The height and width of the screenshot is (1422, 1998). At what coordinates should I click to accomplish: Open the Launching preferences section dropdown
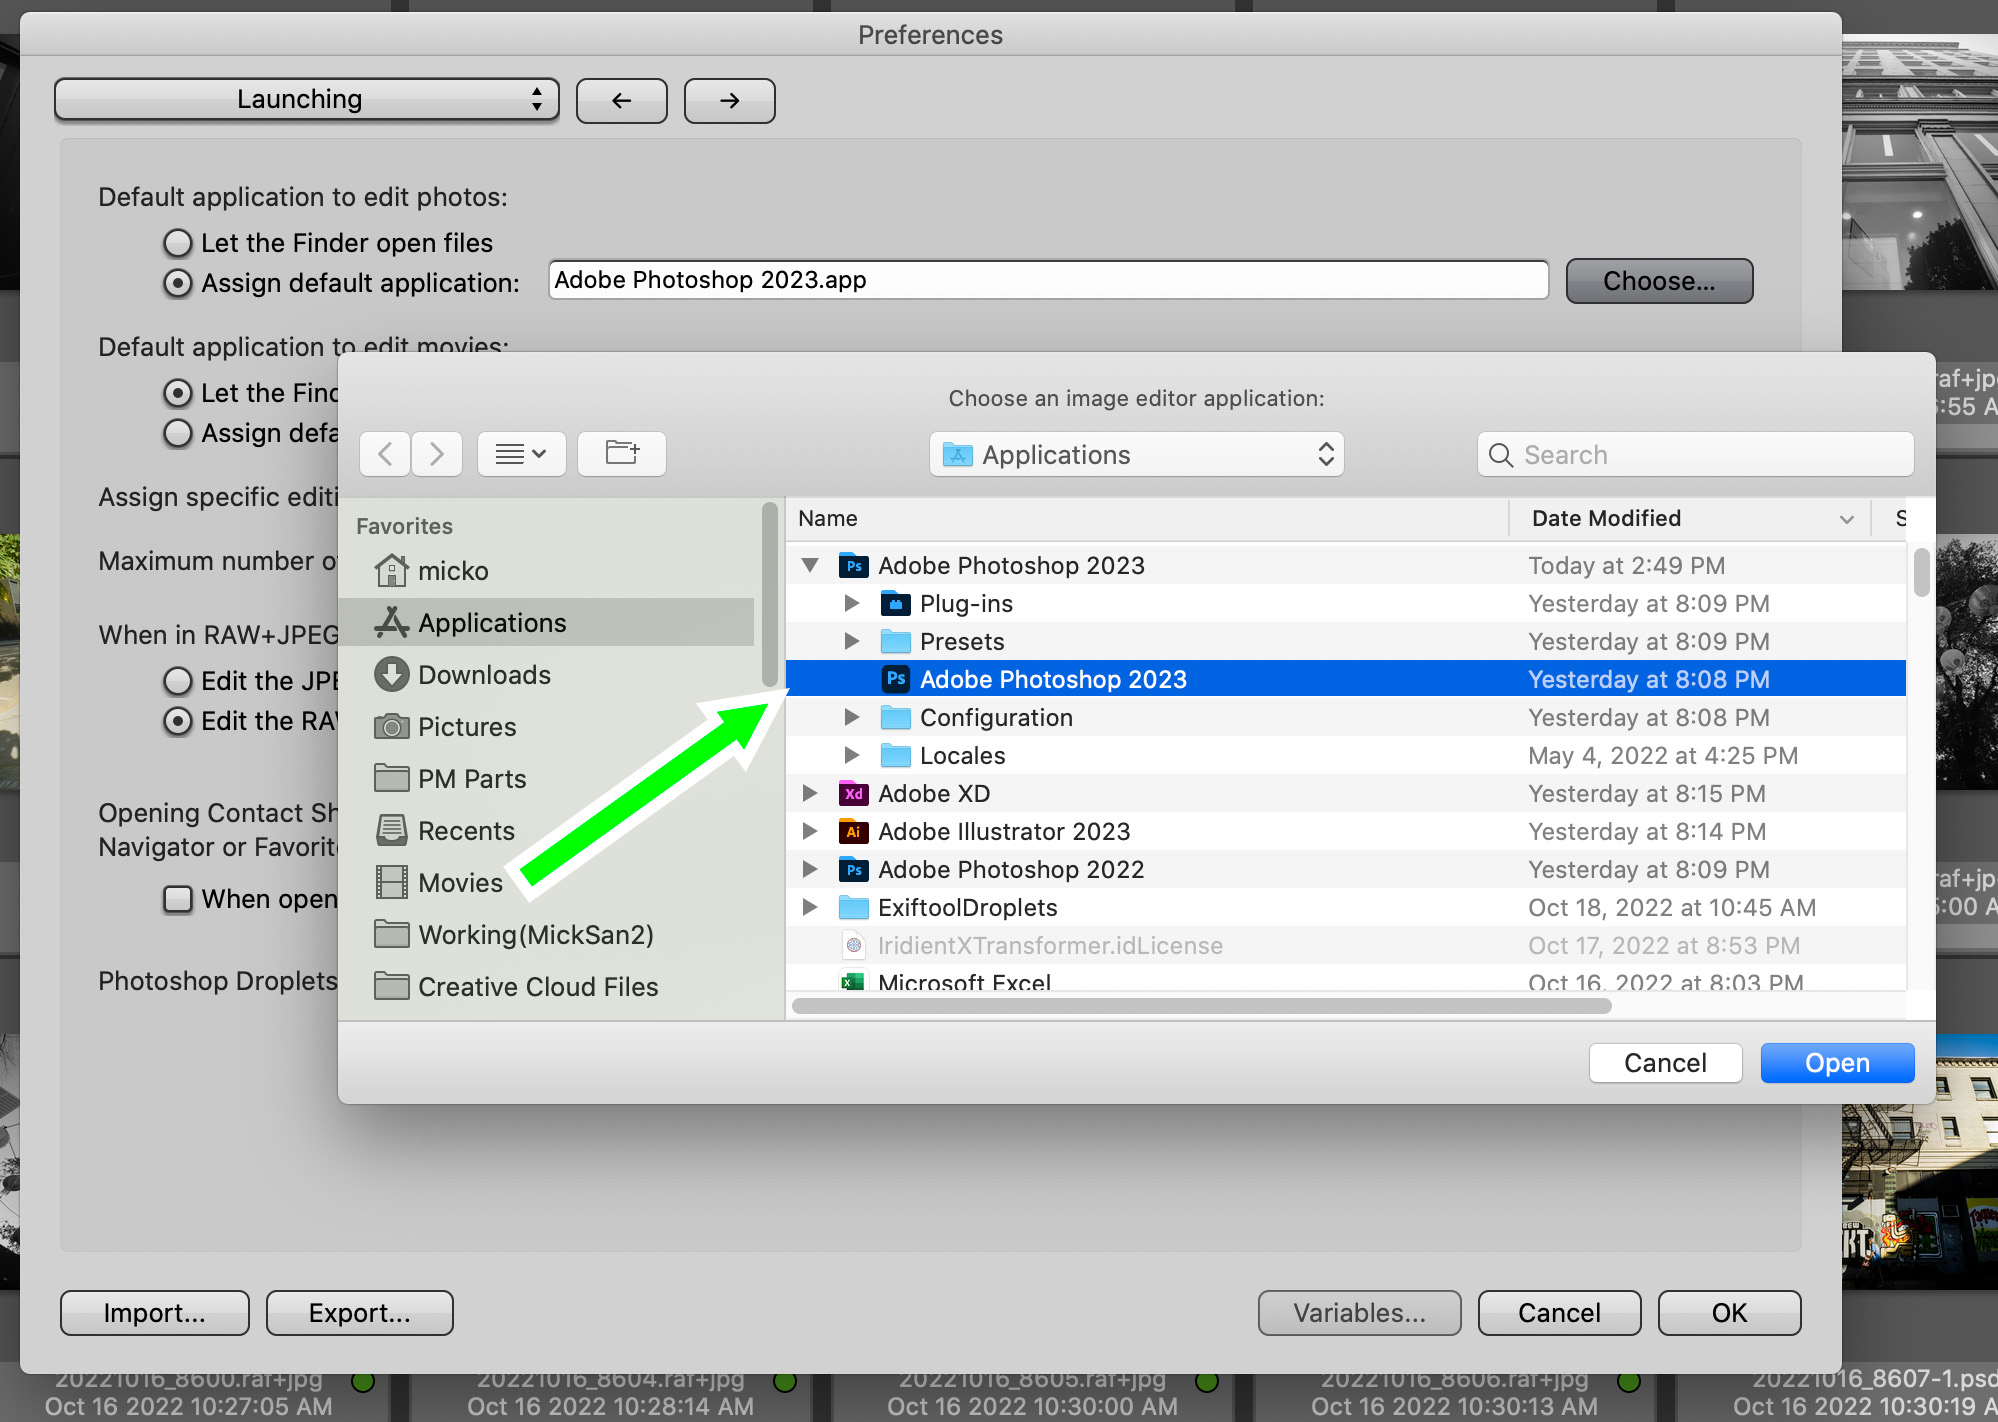[x=306, y=100]
